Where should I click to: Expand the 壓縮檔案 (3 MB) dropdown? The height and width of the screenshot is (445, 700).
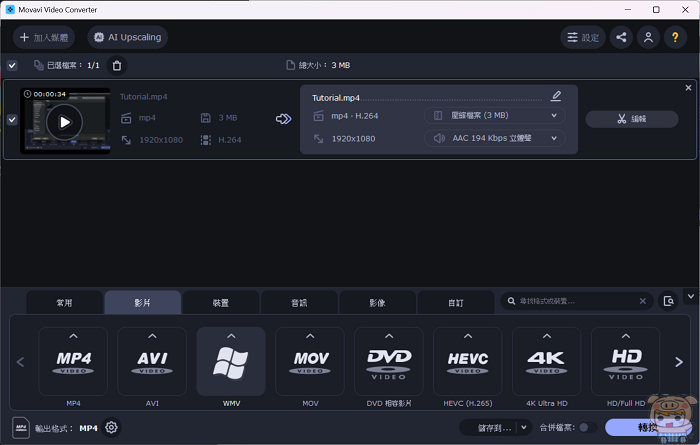(494, 116)
